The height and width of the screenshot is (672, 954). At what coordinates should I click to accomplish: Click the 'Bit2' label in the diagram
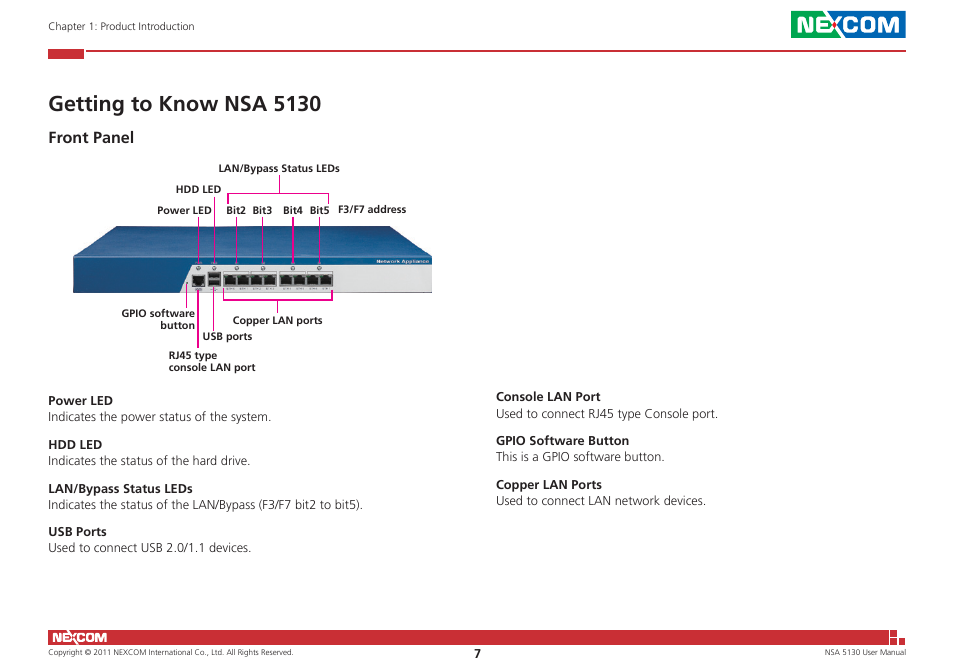pyautogui.click(x=236, y=210)
